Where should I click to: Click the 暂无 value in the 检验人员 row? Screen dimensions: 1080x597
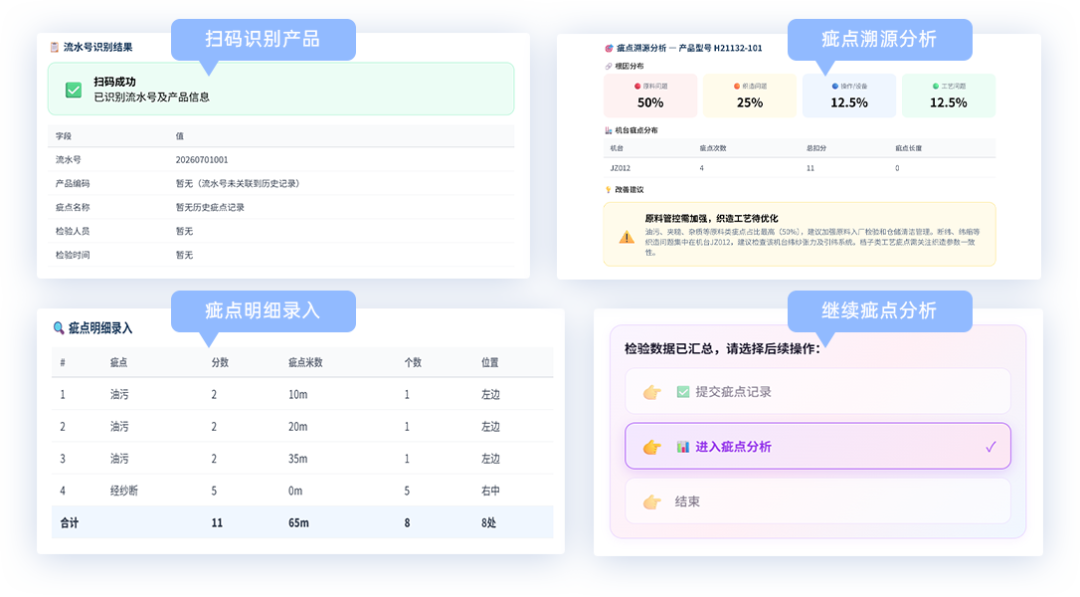(184, 231)
